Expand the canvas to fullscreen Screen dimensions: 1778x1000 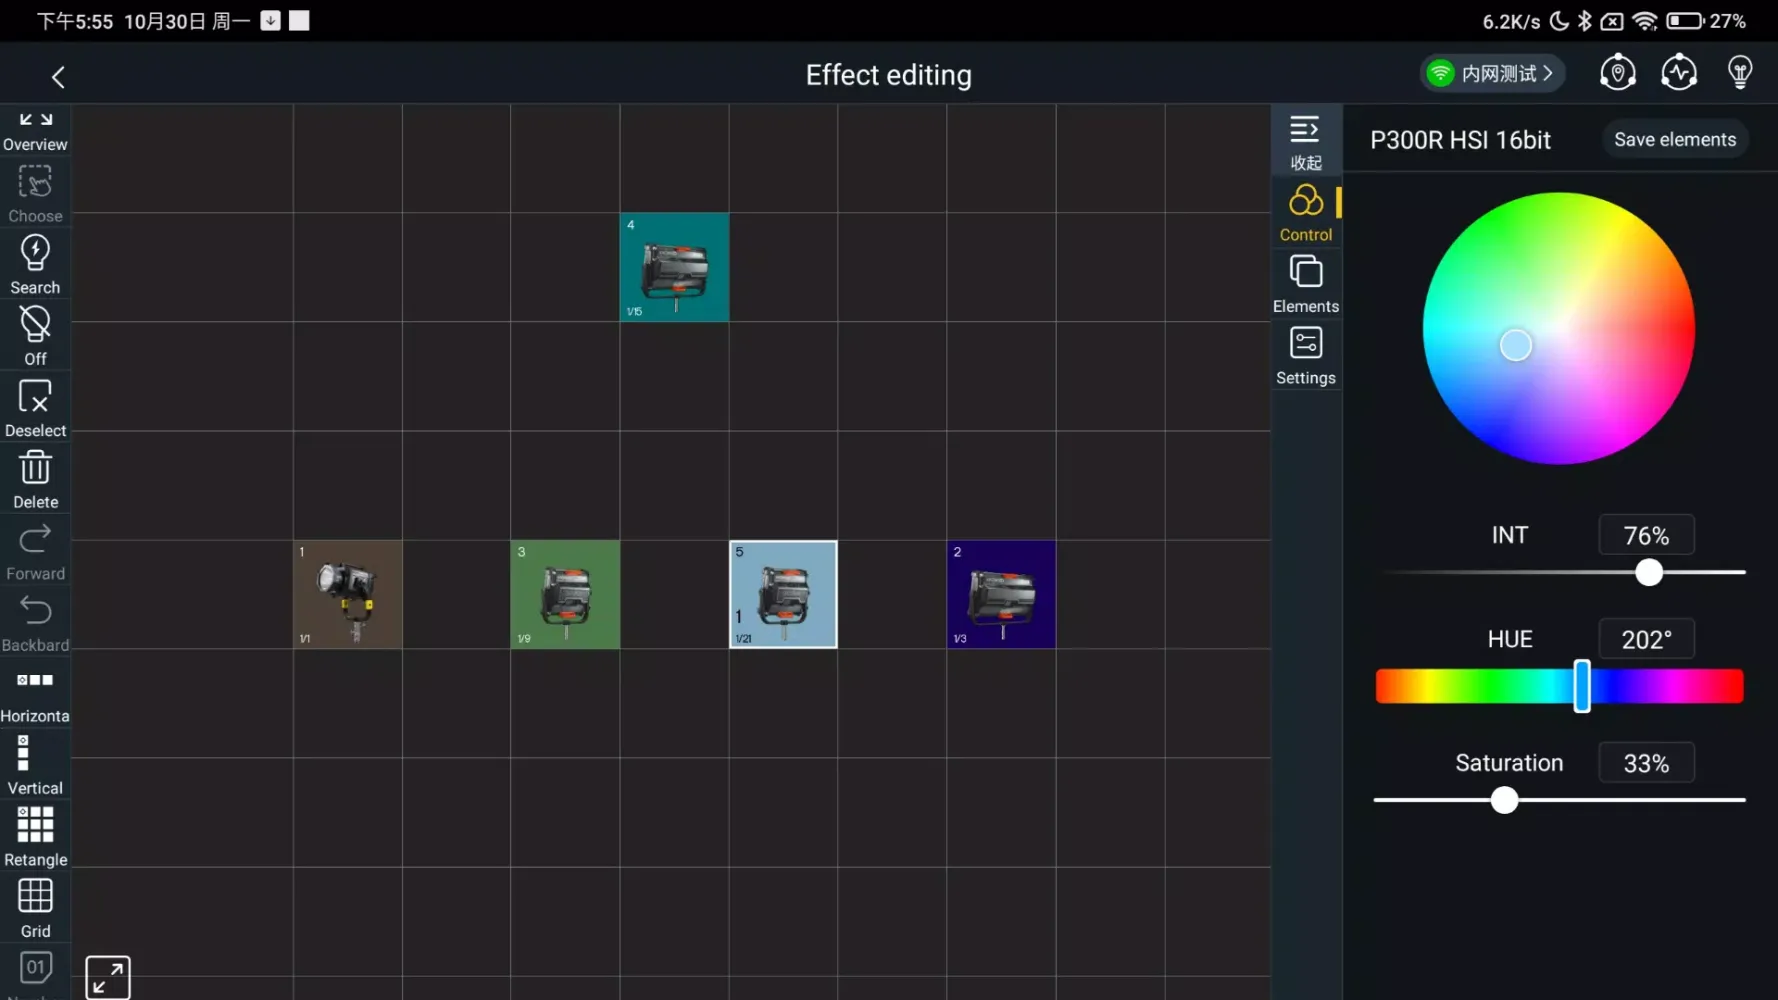[108, 977]
